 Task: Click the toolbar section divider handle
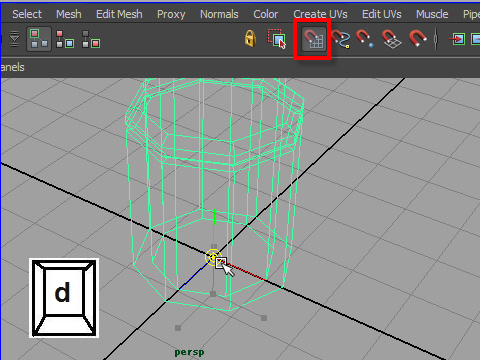(x=436, y=39)
